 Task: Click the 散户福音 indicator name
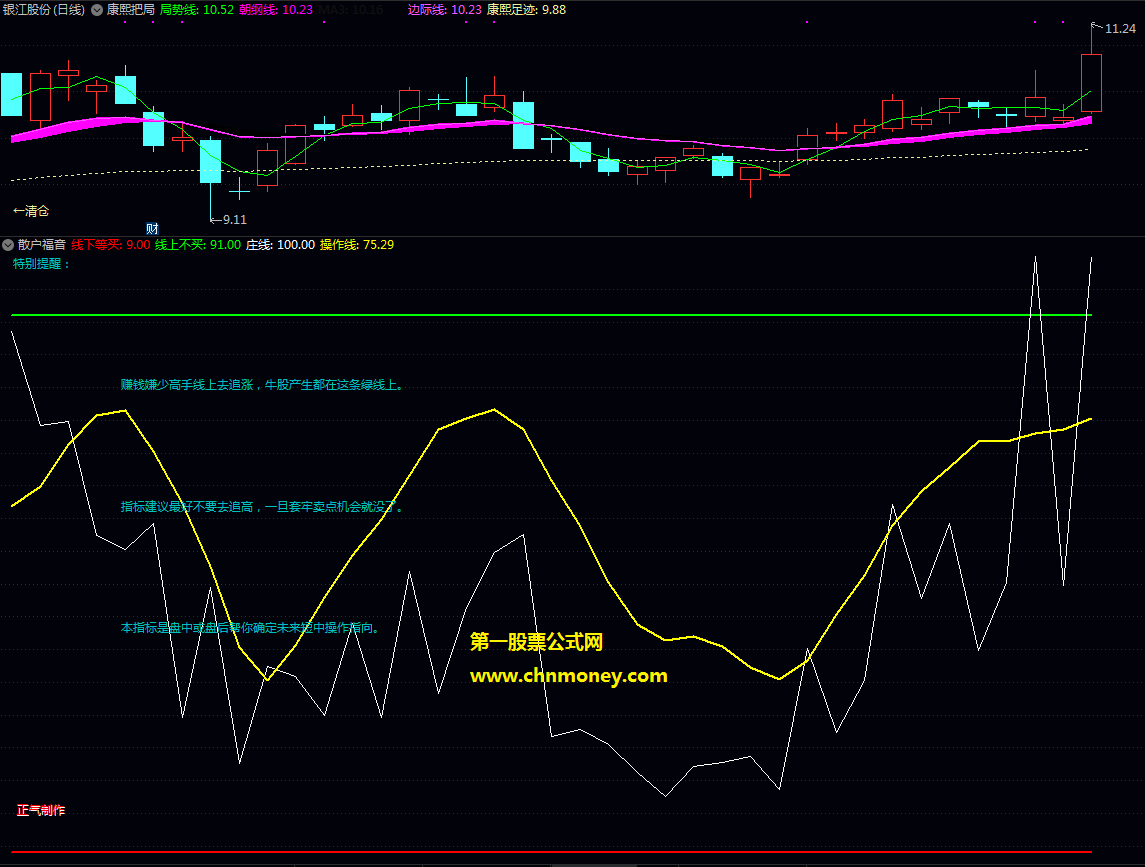tap(42, 245)
